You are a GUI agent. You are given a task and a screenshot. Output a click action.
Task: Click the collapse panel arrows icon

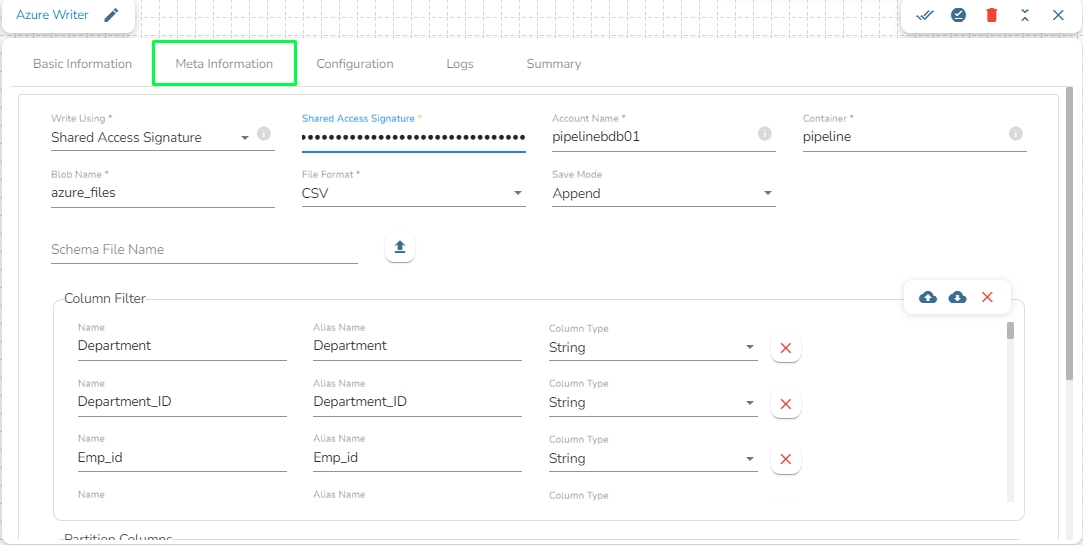pyautogui.click(x=1025, y=15)
